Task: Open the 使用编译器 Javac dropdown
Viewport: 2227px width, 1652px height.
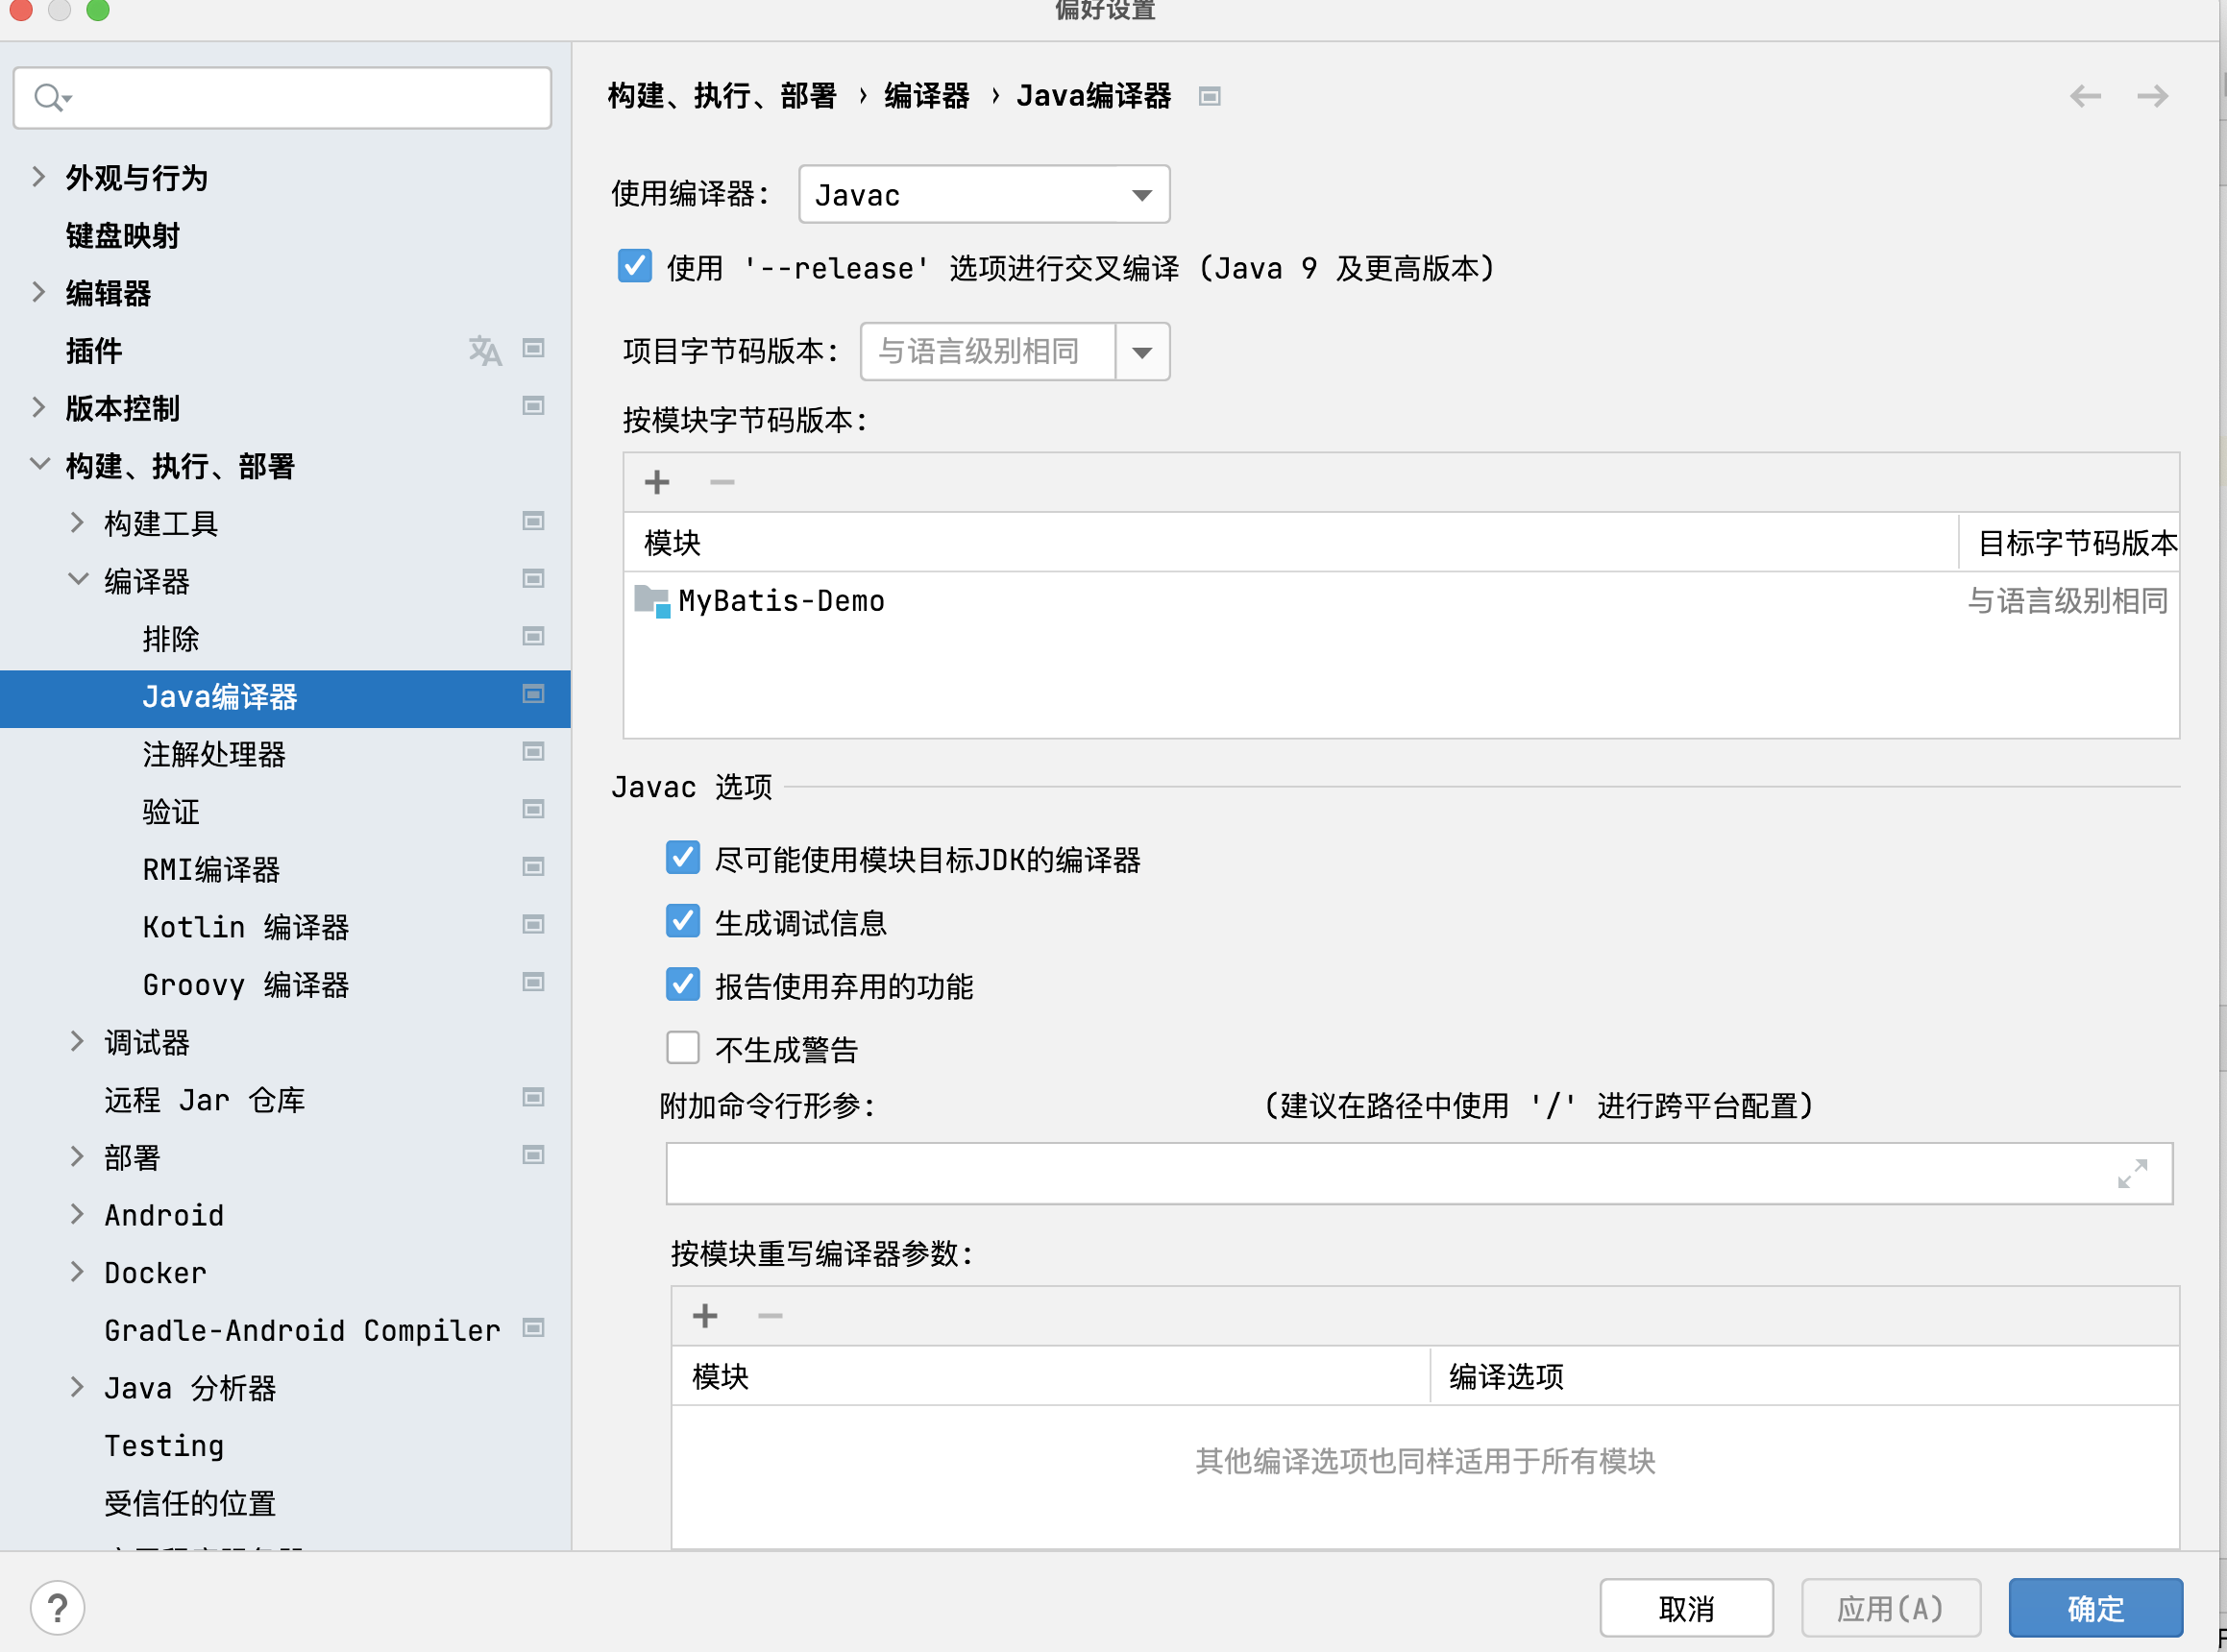Action: click(984, 195)
